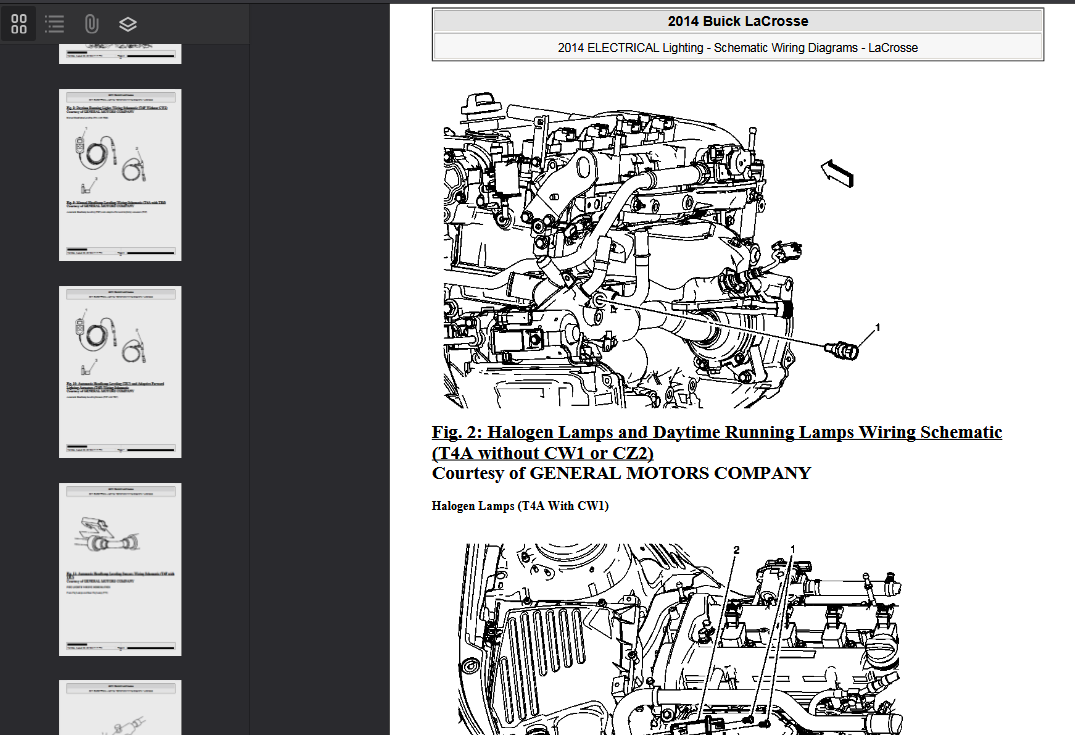Click 'Halogen Lamps (T4A With CW1)' label
The image size is (1075, 735).
pos(520,506)
